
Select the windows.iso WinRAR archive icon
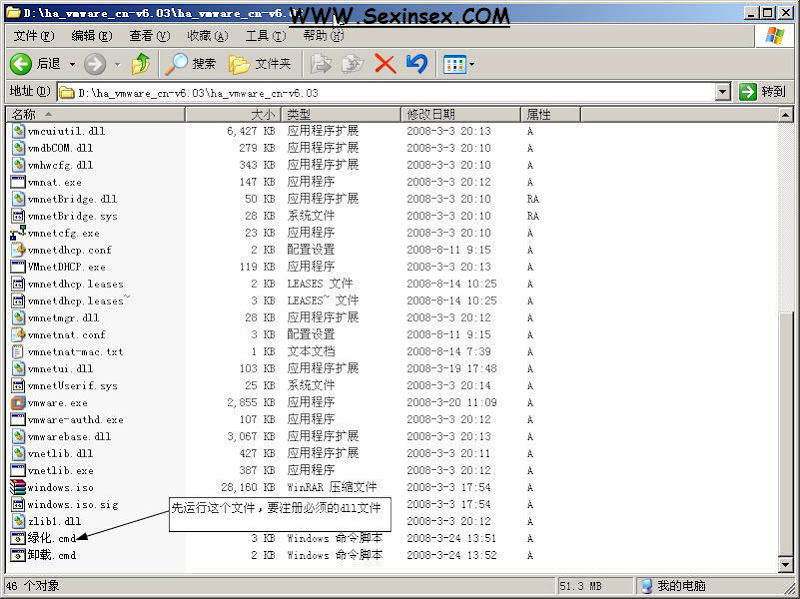click(x=18, y=488)
